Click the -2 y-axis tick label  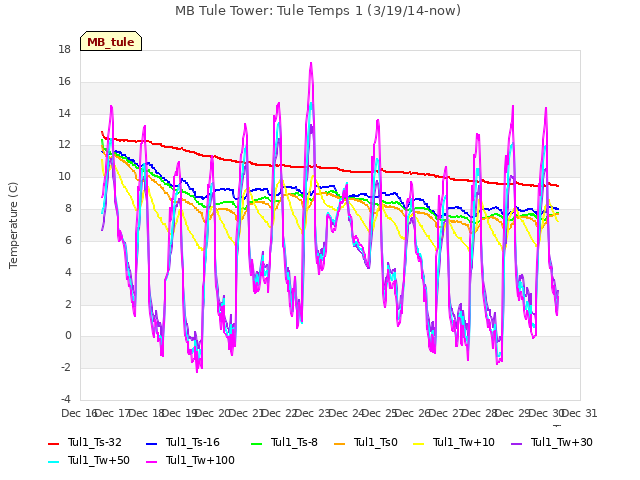point(66,367)
